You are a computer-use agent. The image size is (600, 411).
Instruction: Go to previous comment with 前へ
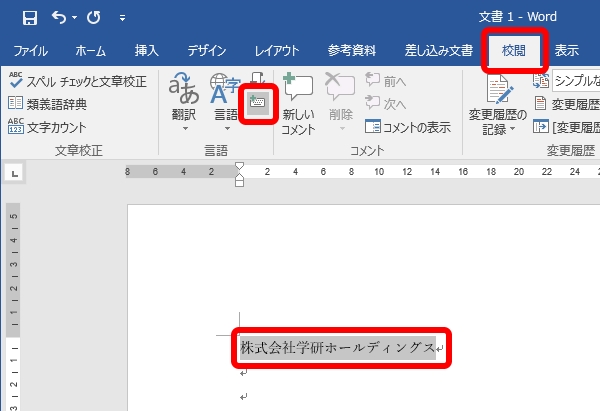pyautogui.click(x=385, y=80)
